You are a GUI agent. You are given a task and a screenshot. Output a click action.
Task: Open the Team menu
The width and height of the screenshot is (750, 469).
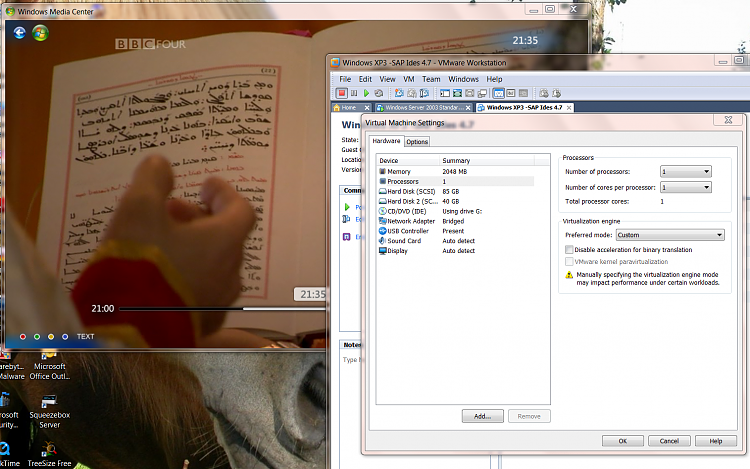tap(431, 79)
